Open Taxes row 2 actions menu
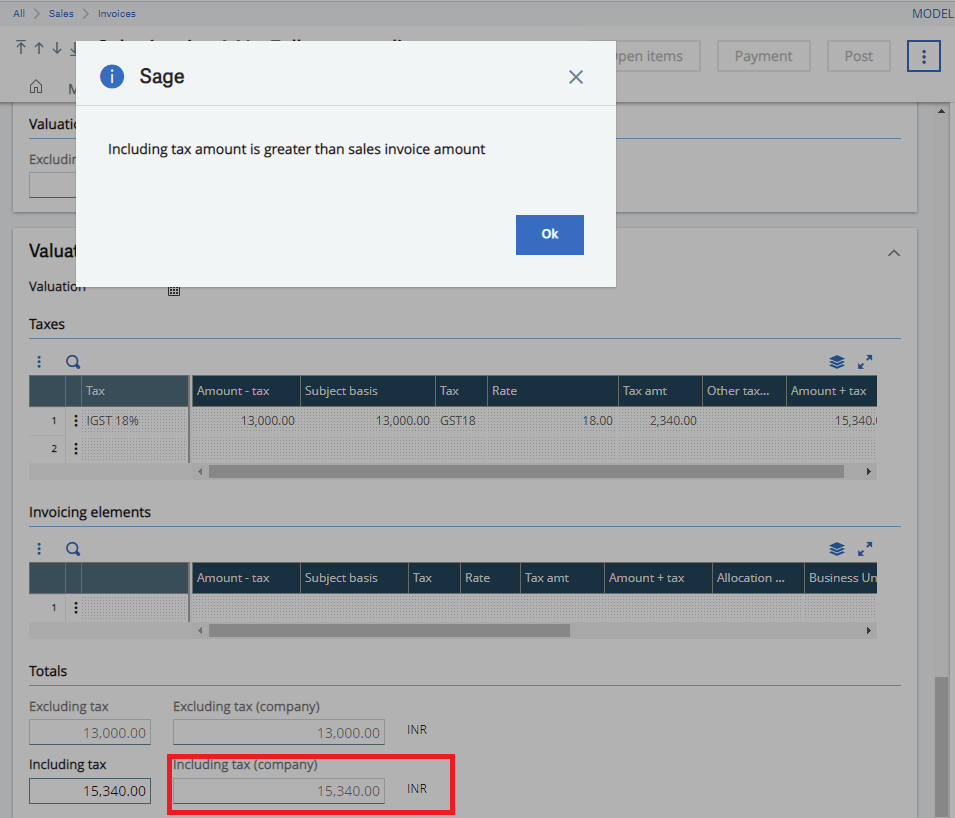 click(x=76, y=449)
